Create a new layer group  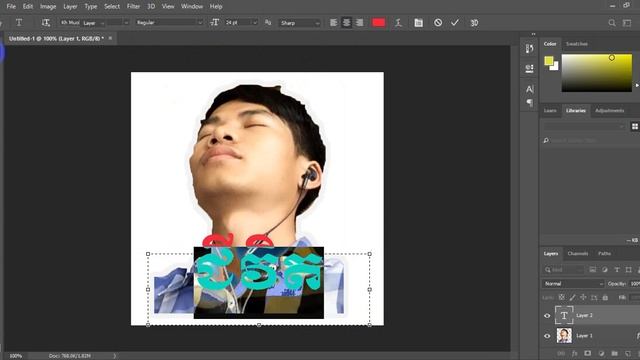pos(614,353)
